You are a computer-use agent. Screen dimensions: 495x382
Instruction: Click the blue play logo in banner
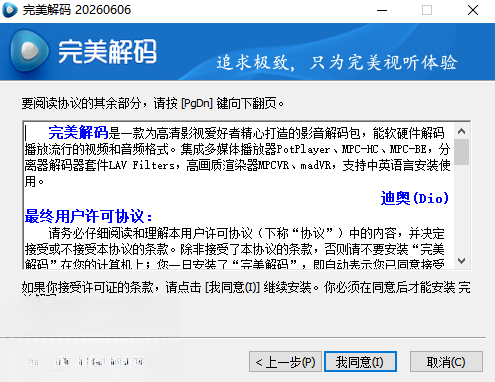pos(29,51)
